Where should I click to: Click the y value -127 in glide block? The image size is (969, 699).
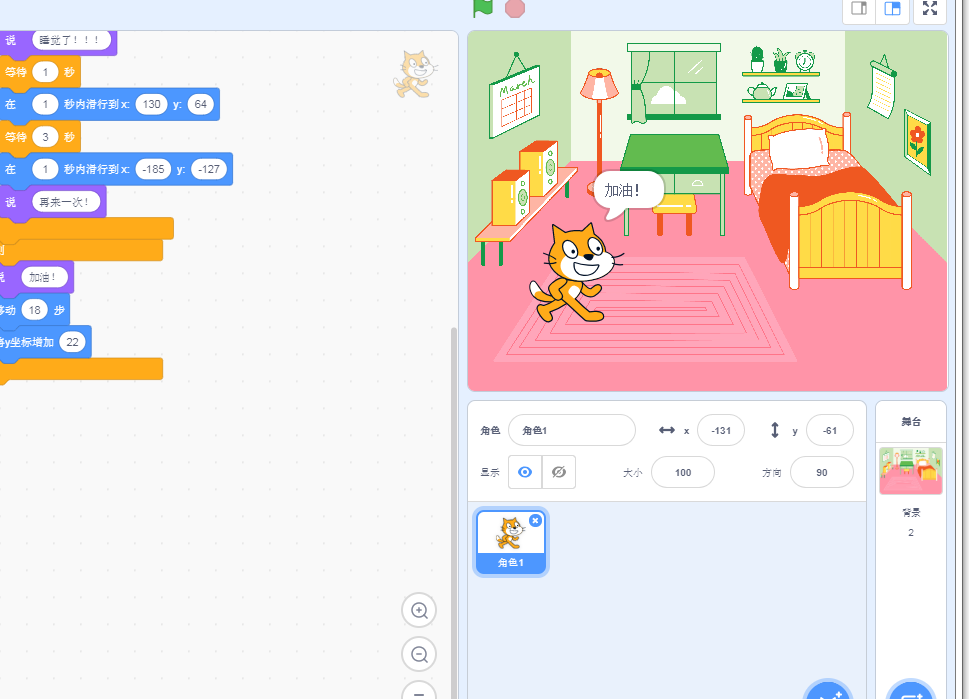pyautogui.click(x=209, y=169)
